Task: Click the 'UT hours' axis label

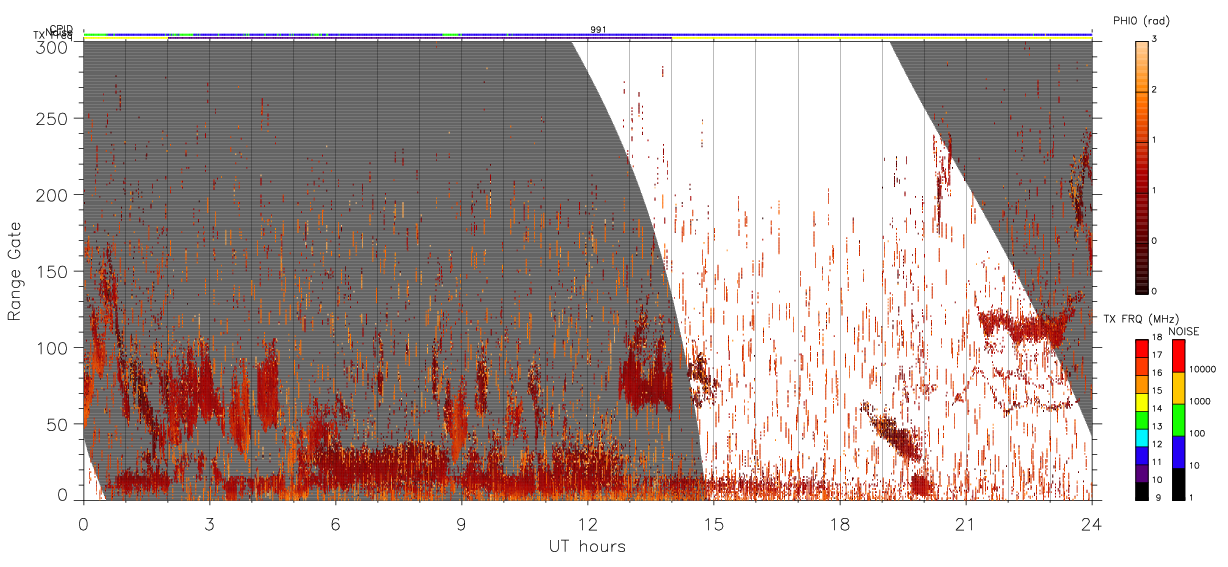Action: [587, 546]
